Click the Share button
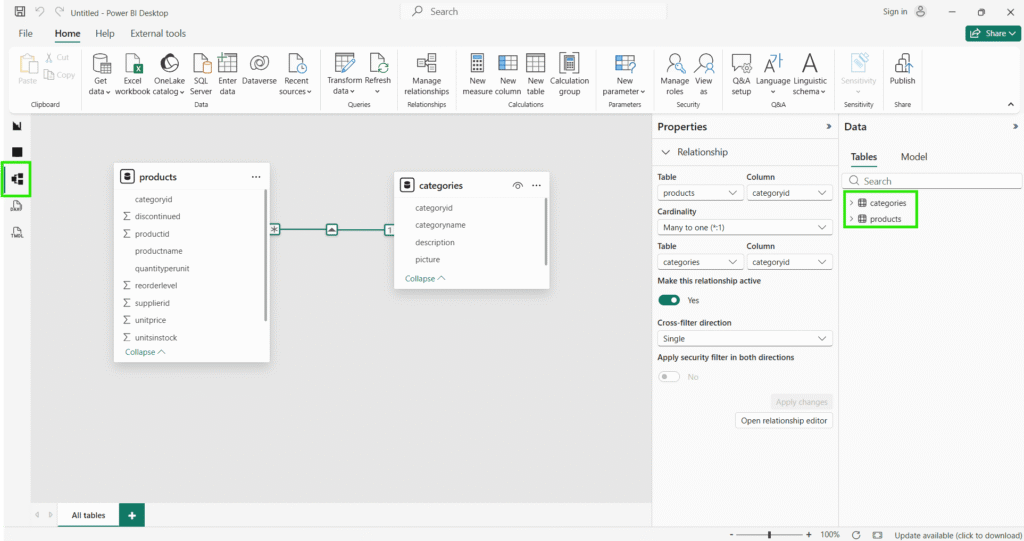The image size is (1024, 541). tap(993, 33)
